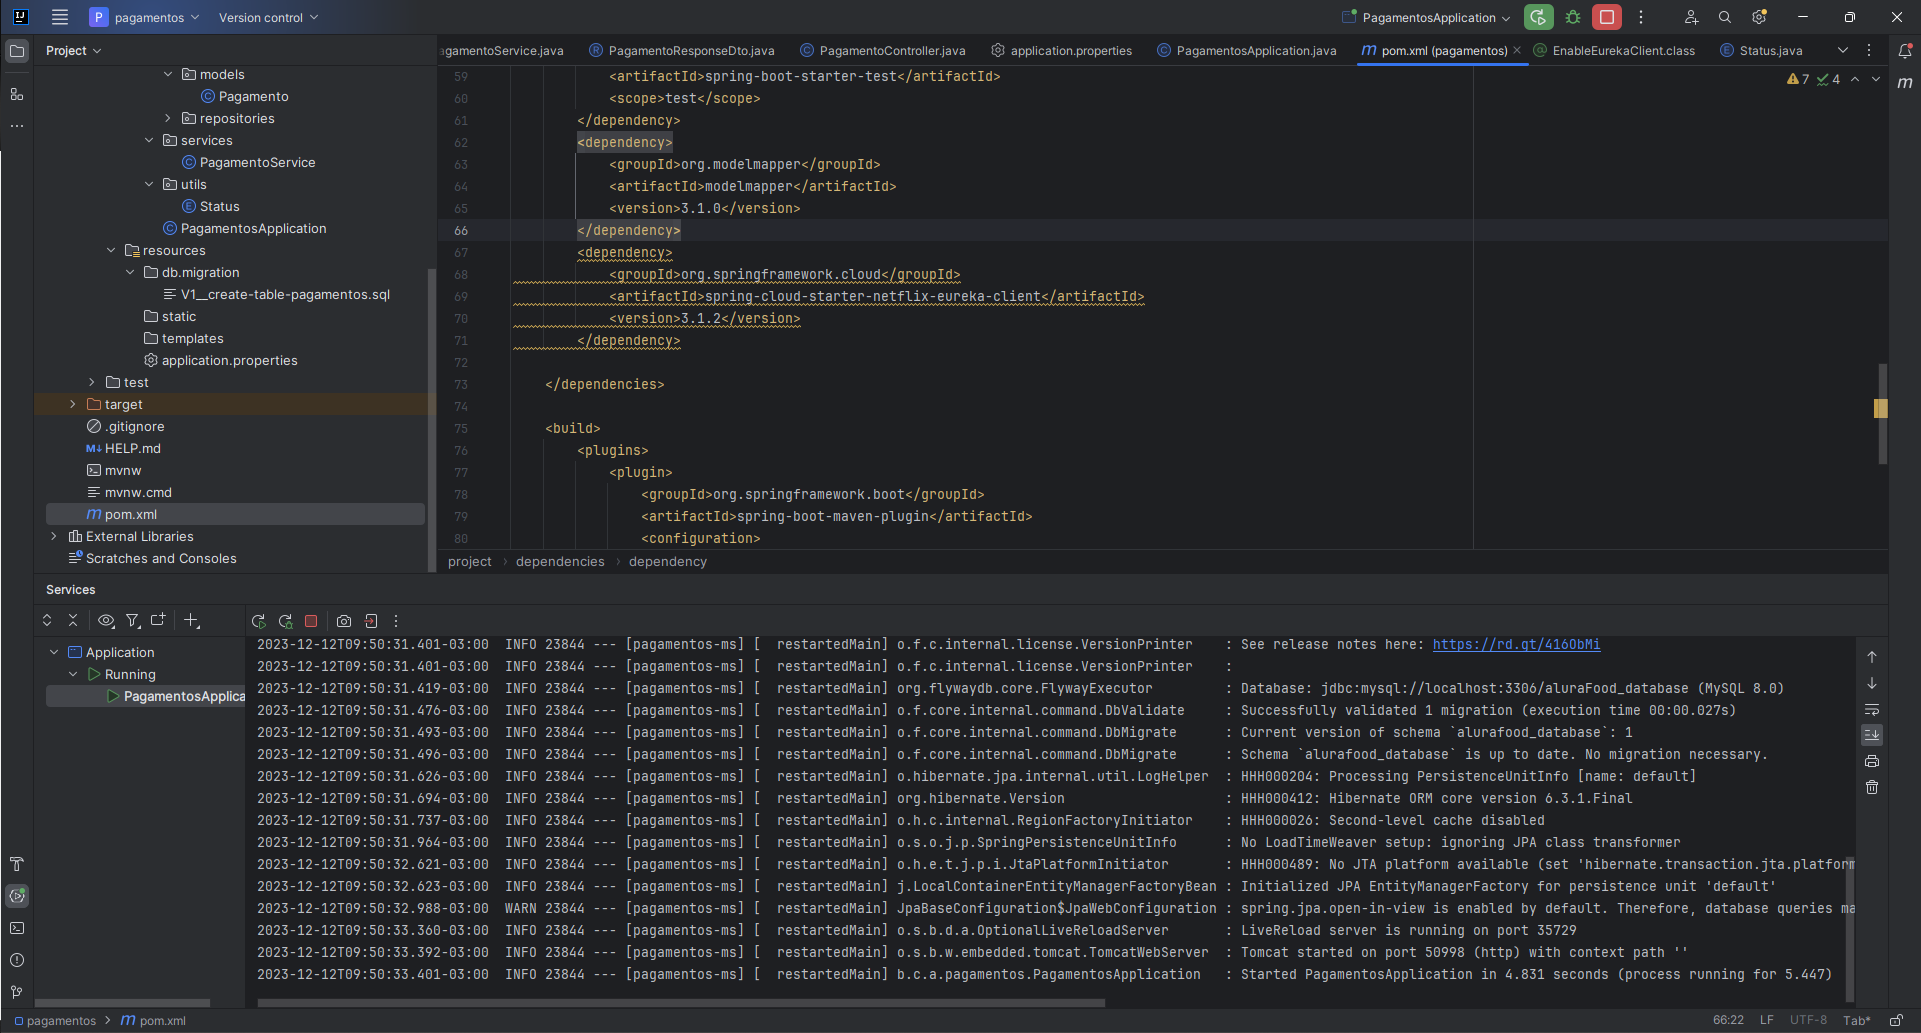Open Search Everywhere magnifier
Image resolution: width=1921 pixels, height=1033 pixels.
point(1725,17)
